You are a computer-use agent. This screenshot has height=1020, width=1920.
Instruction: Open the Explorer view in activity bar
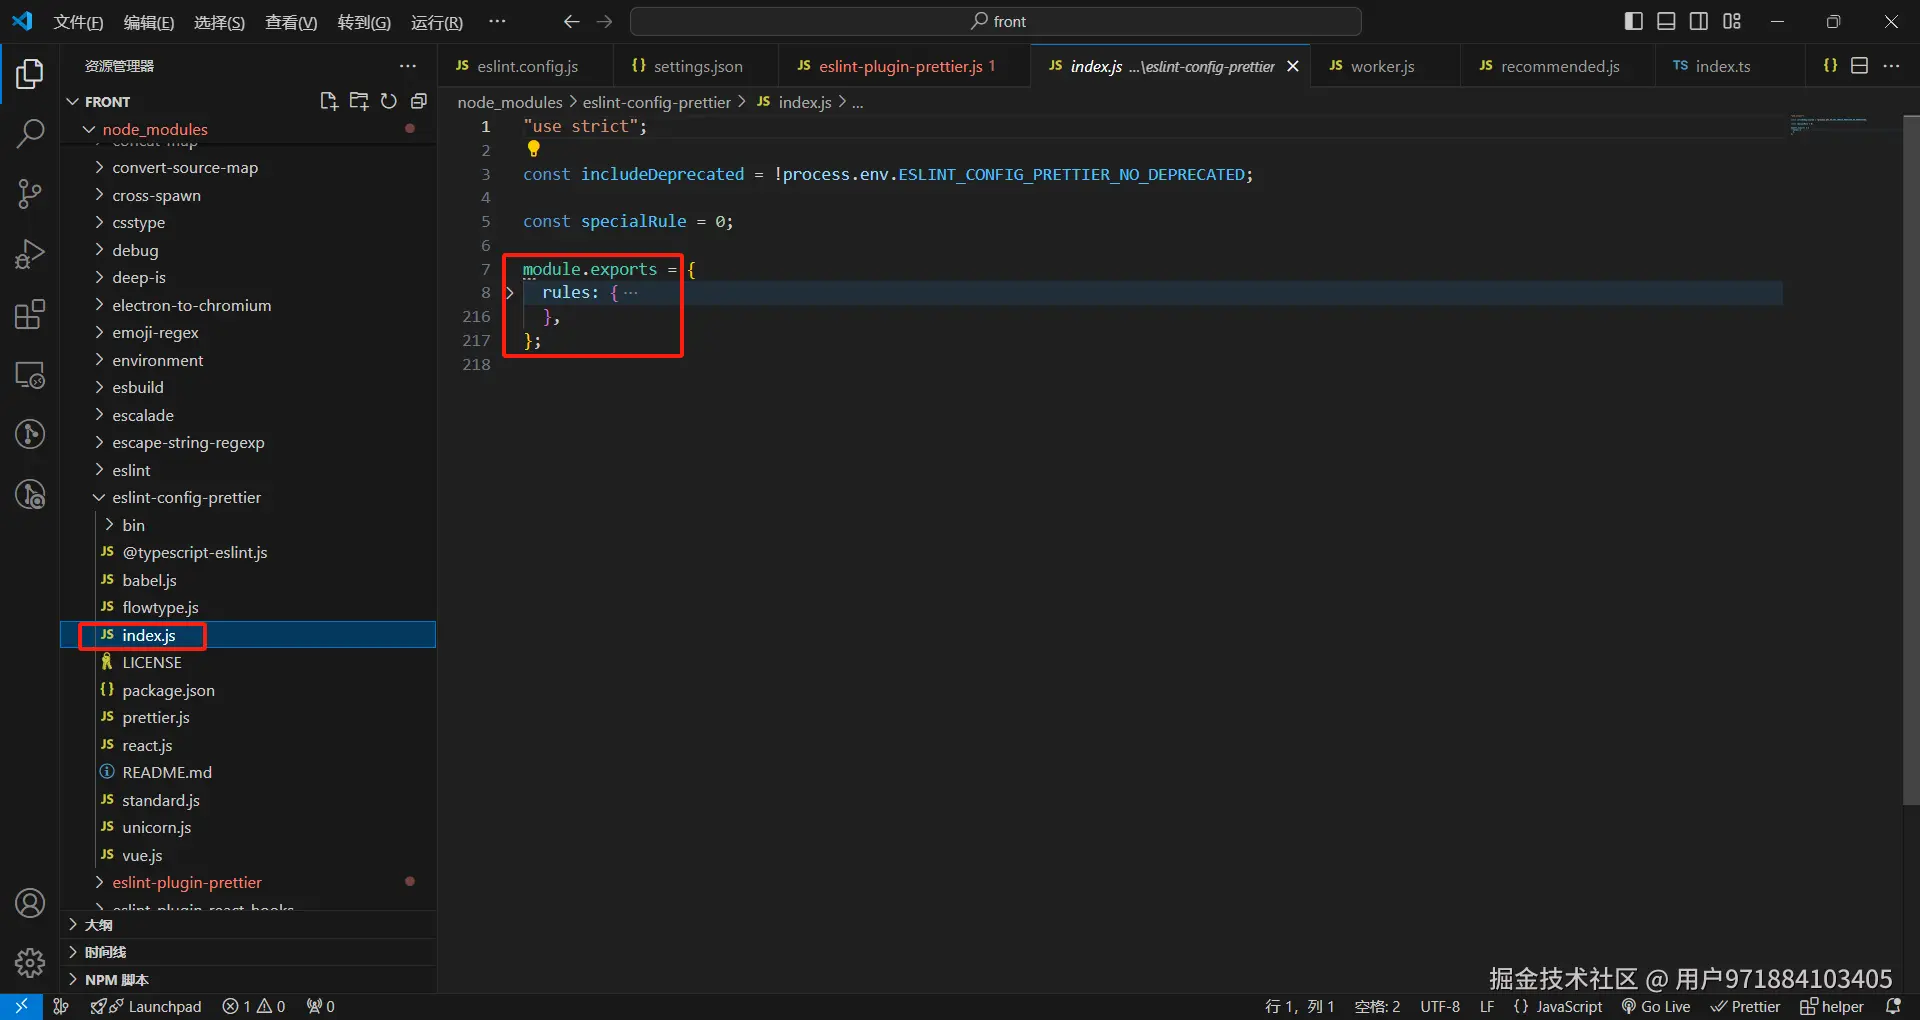[x=30, y=74]
